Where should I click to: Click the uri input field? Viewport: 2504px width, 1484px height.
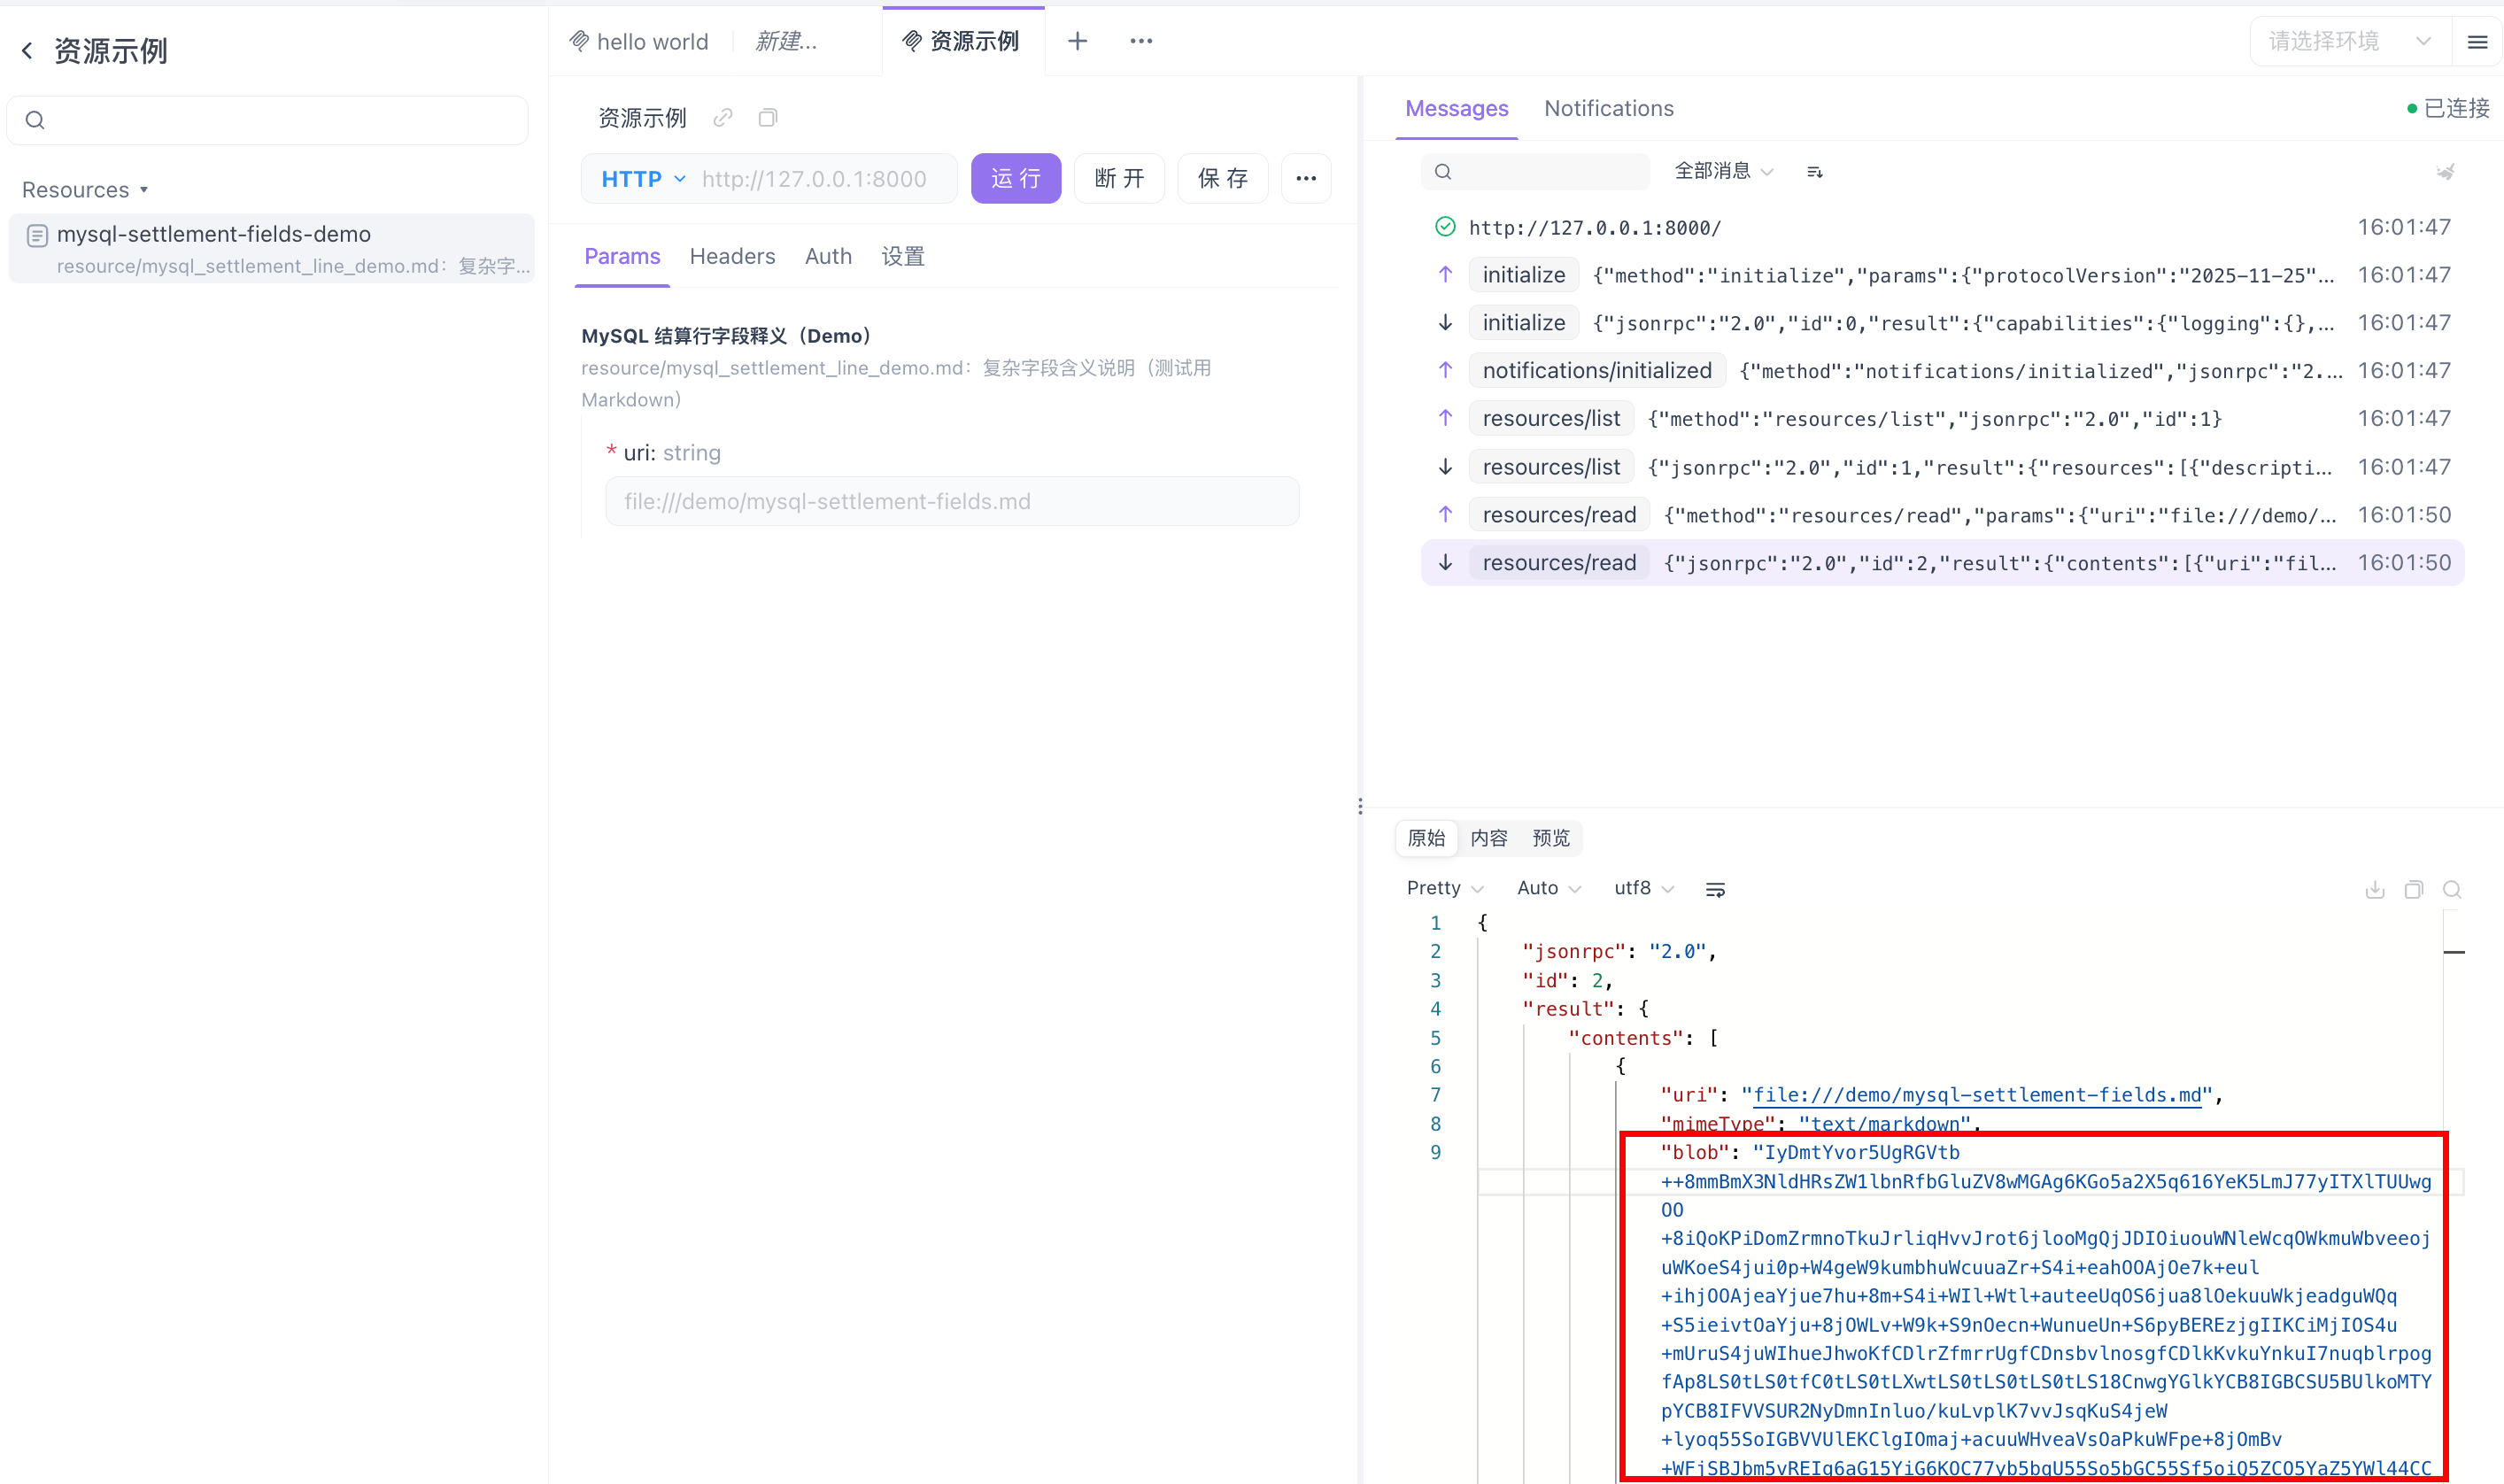click(952, 501)
